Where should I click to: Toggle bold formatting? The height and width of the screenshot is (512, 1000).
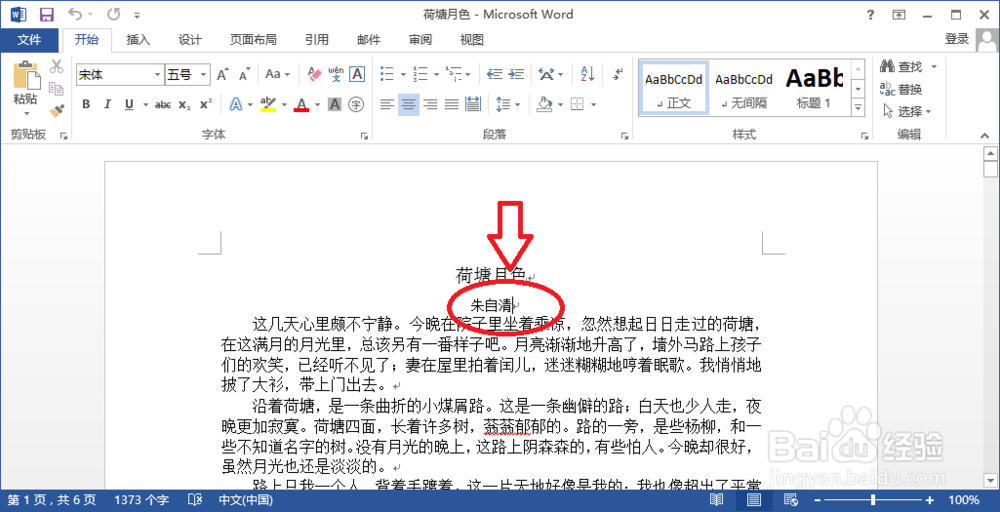pos(86,105)
